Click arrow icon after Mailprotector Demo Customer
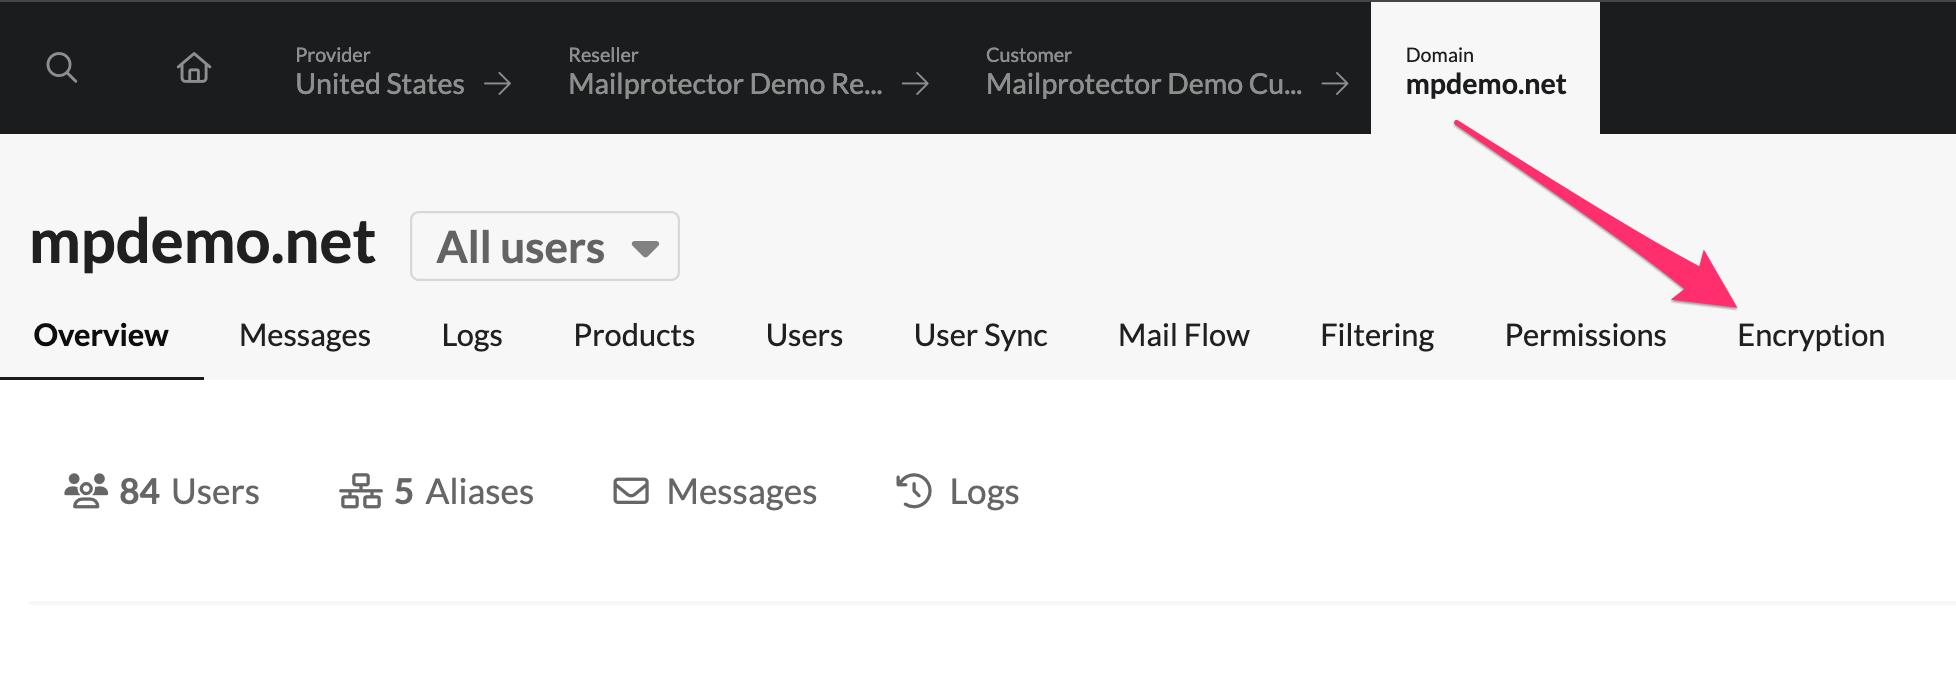The height and width of the screenshot is (700, 1956). click(1335, 84)
